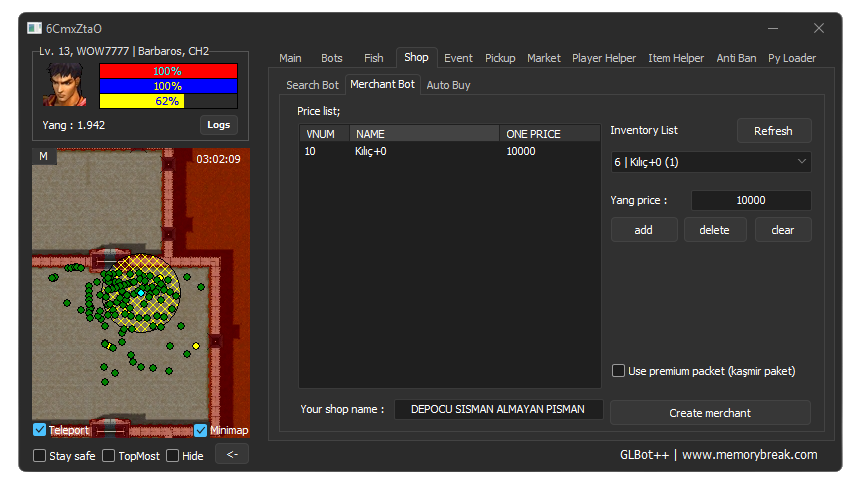Select the Merchant Bot subtab
This screenshot has width=857, height=498.
pyautogui.click(x=382, y=84)
